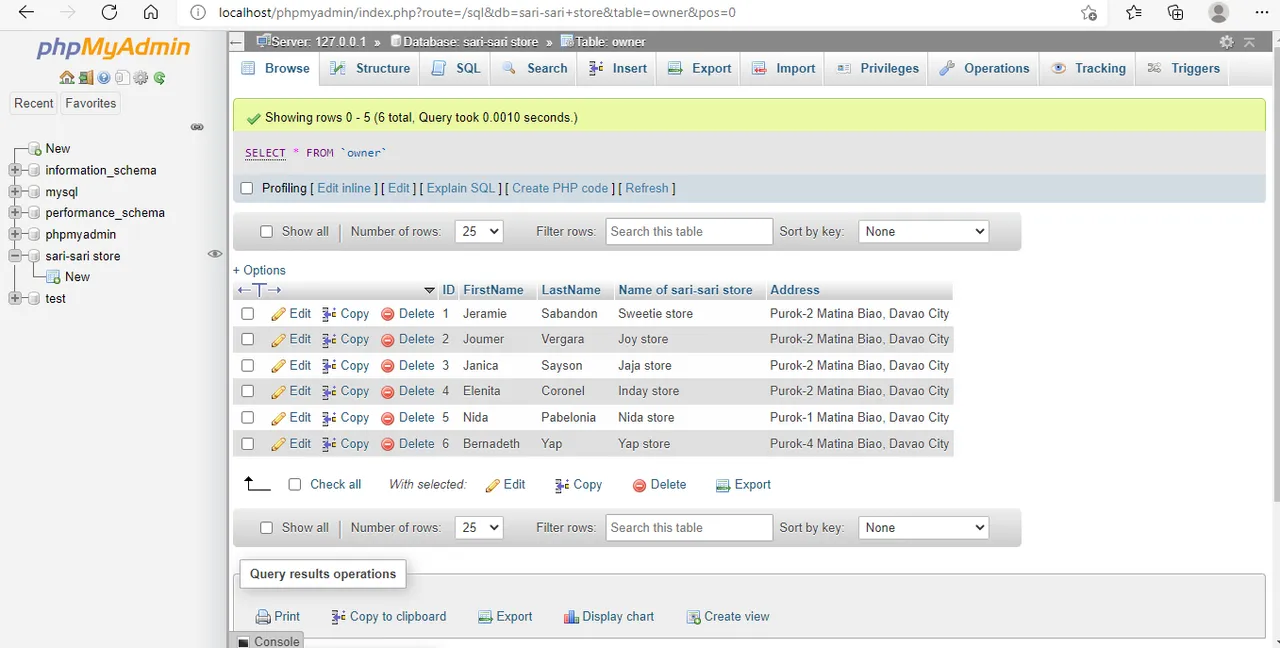Screen dimensions: 1280x648
Task: Open upper Number of rows dropdown
Action: click(x=479, y=231)
